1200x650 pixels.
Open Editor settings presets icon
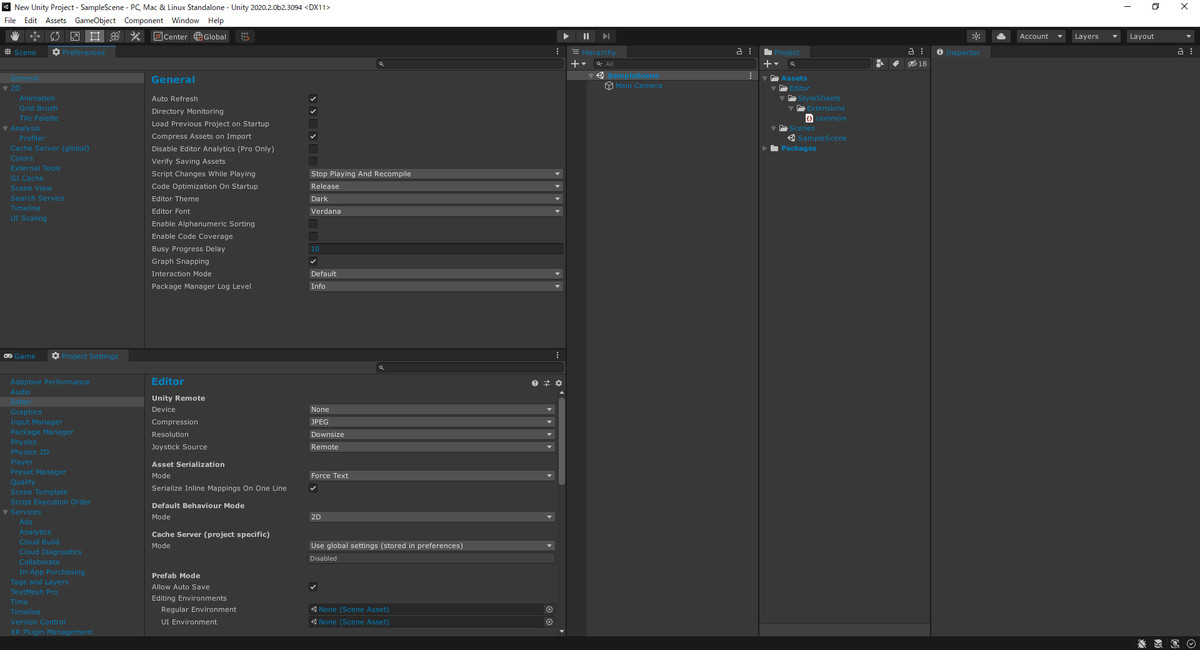tap(547, 383)
